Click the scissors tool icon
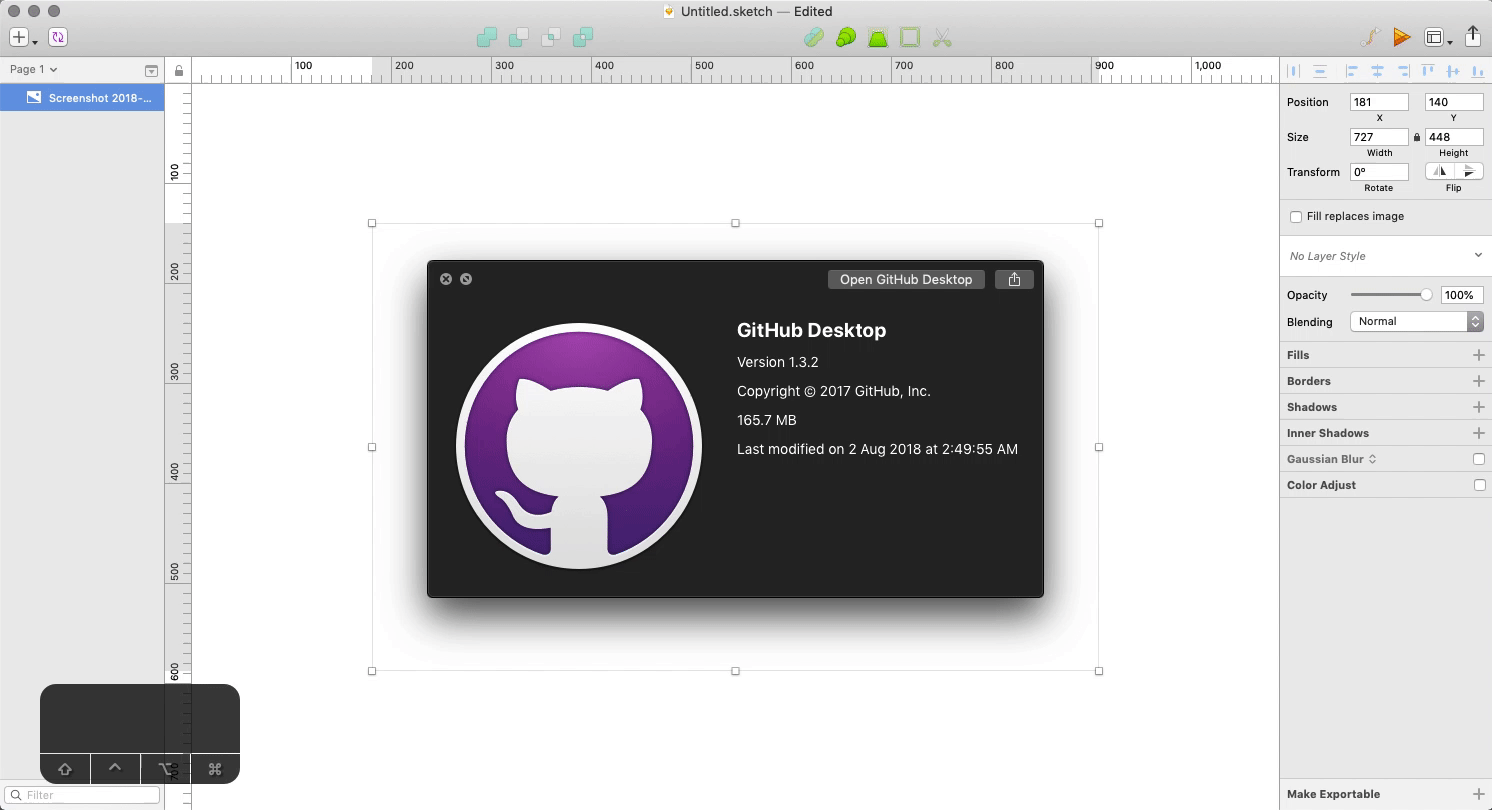The image size is (1492, 810). 942,38
